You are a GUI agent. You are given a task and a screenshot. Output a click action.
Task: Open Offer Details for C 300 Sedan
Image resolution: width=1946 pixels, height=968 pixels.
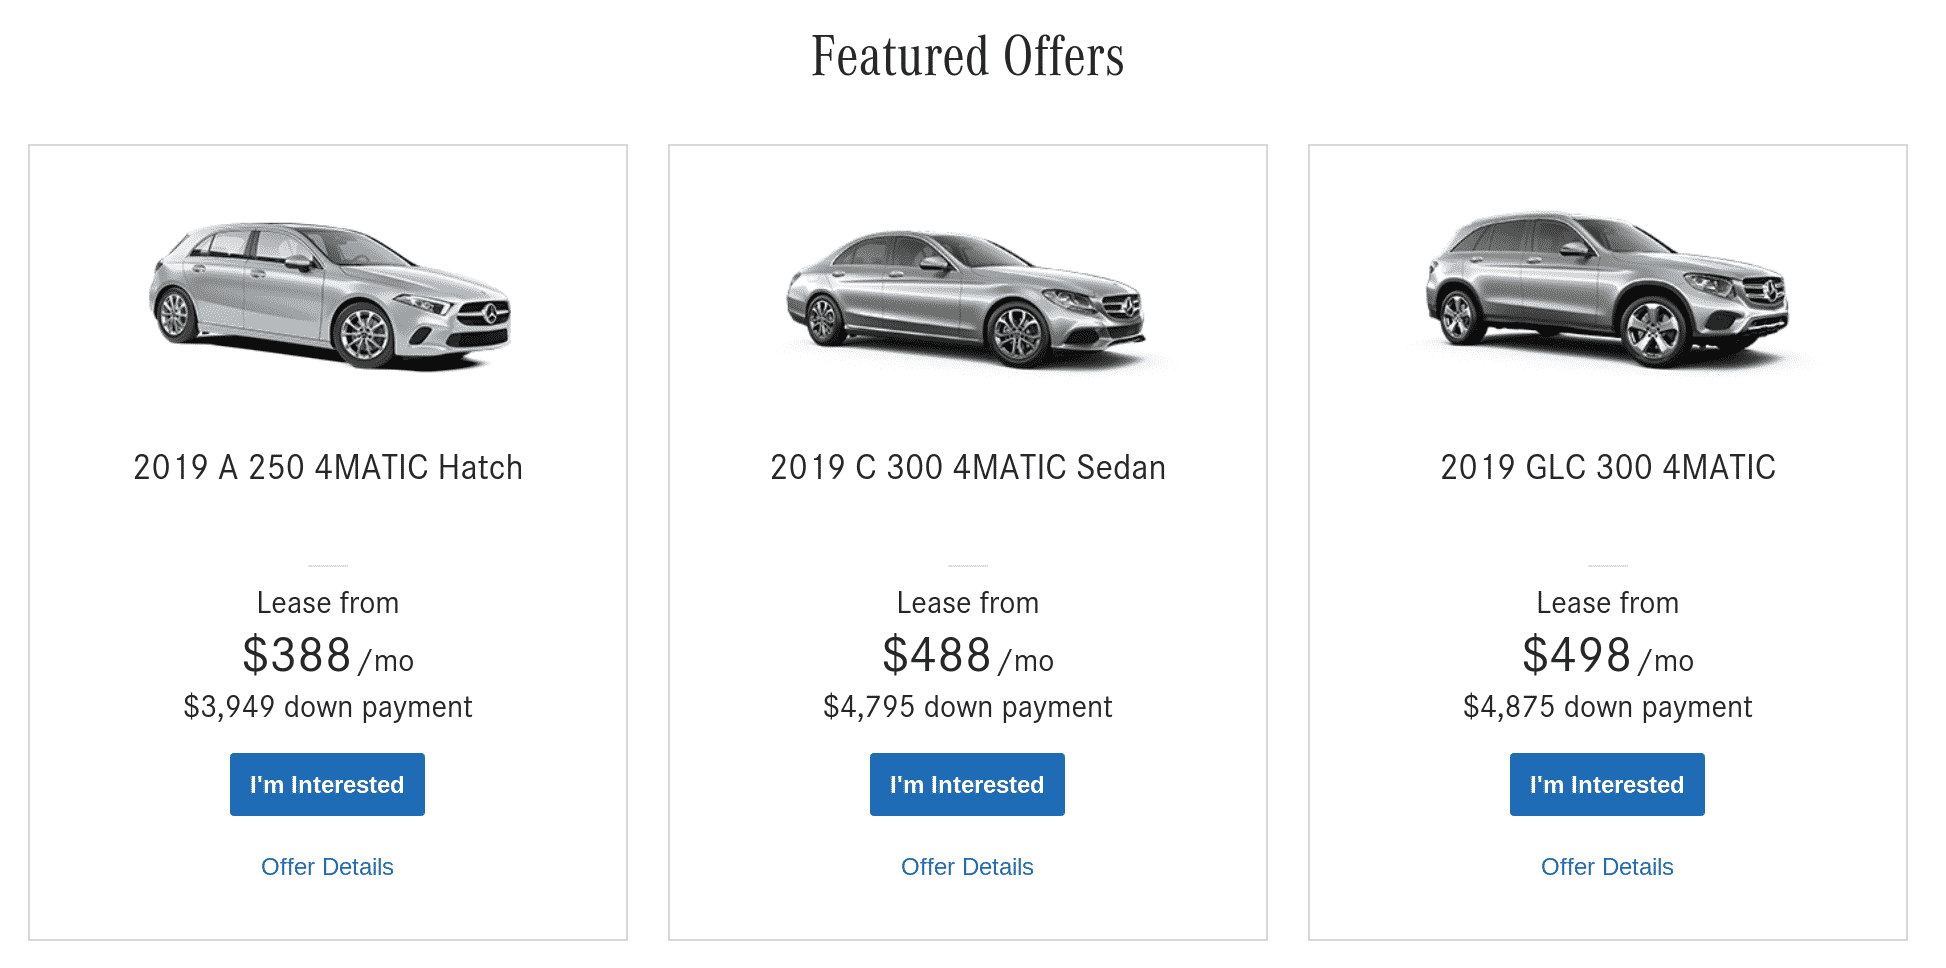point(967,867)
